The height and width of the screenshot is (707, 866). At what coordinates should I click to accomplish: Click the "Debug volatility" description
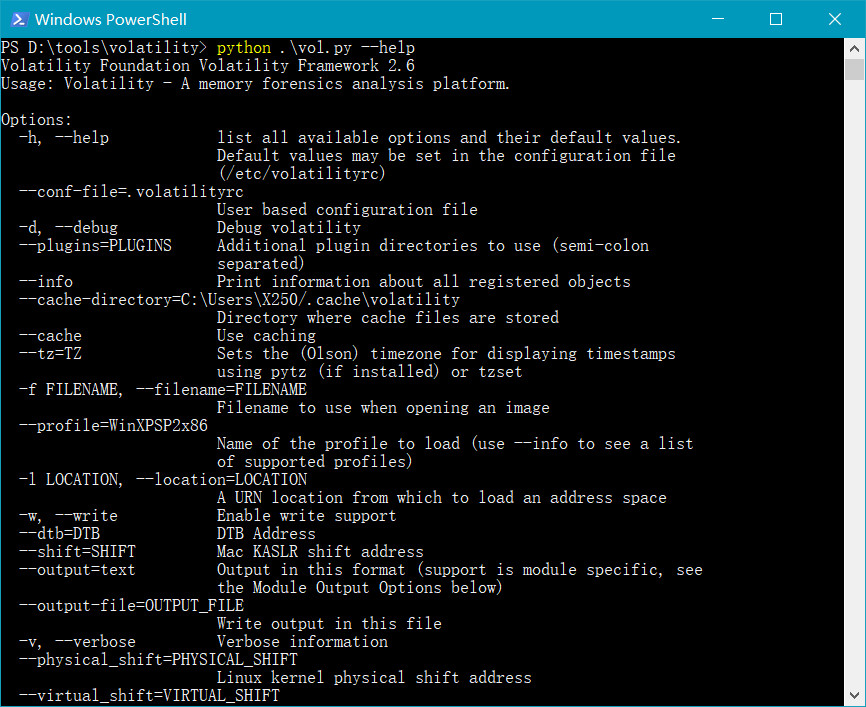pyautogui.click(x=289, y=228)
